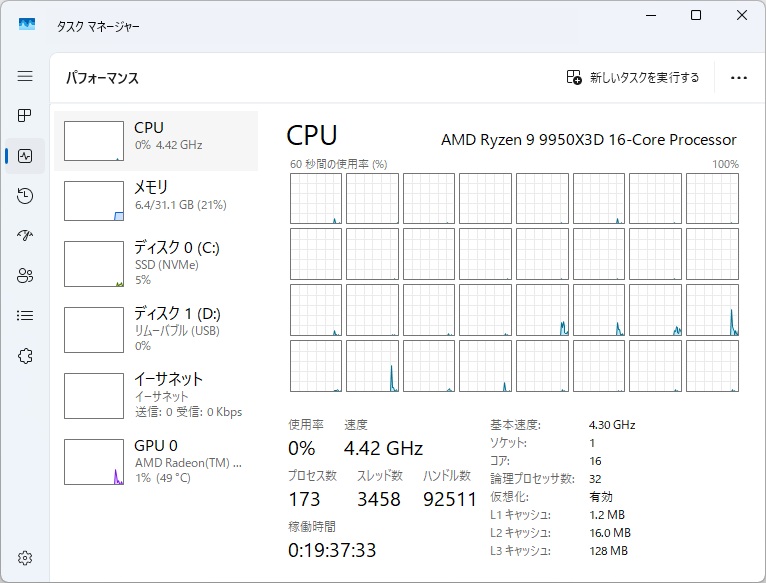Open the hamburger navigation menu
Screen dimensions: 766x583
pos(25,76)
